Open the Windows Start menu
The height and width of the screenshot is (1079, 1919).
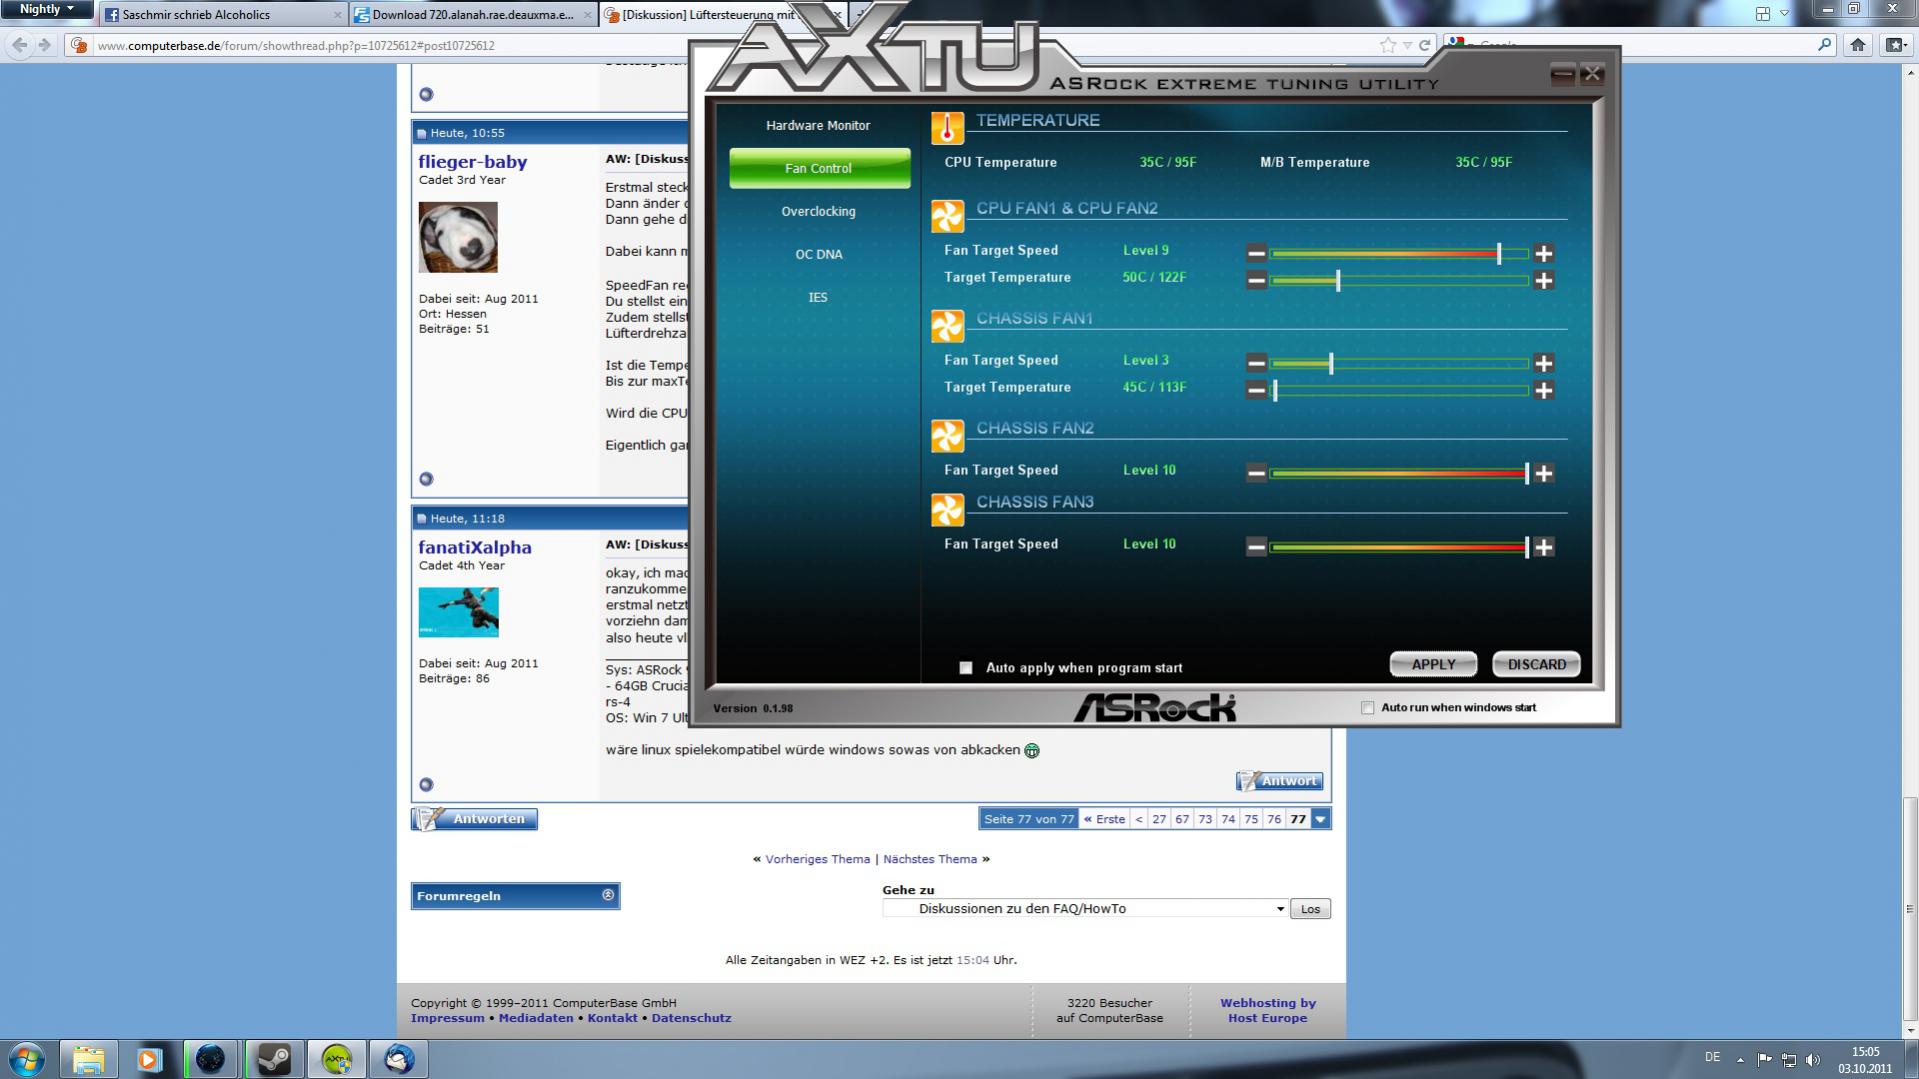[x=27, y=1059]
